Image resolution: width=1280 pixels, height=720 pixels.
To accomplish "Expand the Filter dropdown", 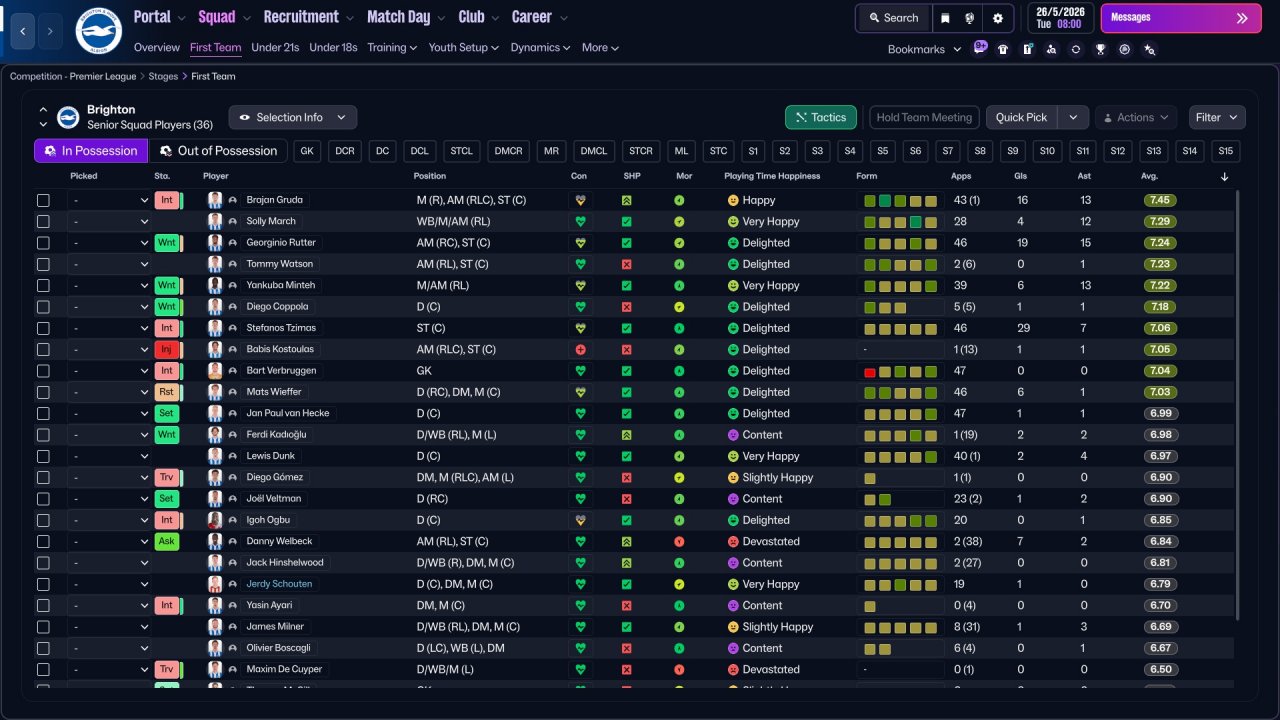I will coord(1217,117).
